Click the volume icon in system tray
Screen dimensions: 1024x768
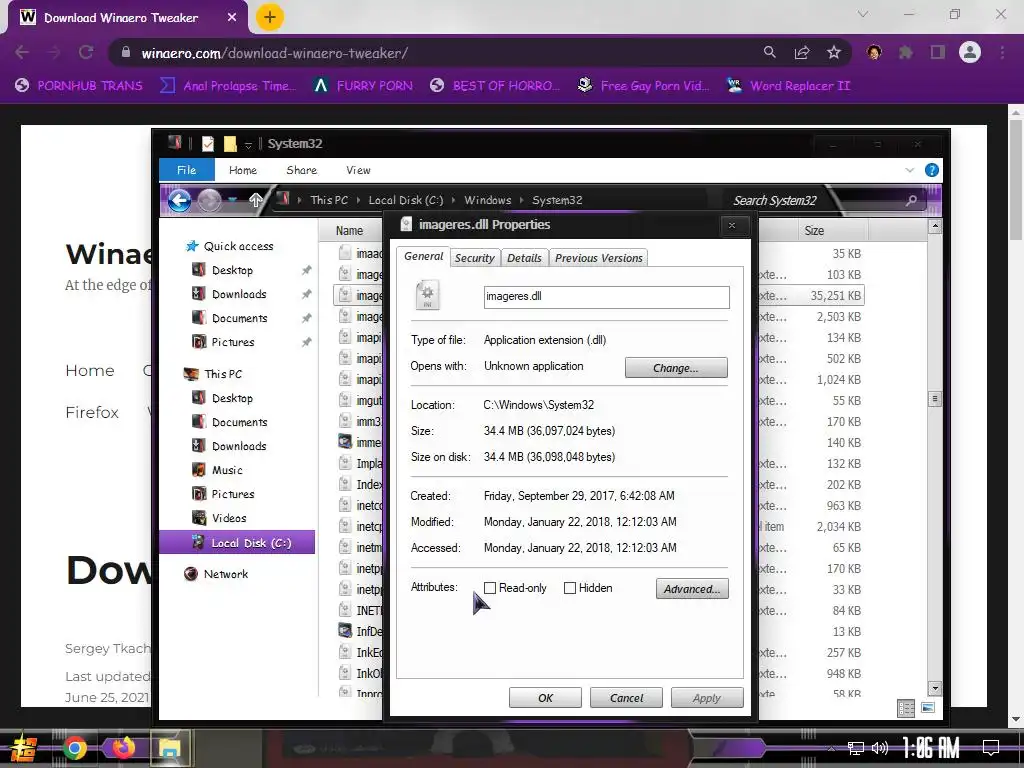pos(880,748)
